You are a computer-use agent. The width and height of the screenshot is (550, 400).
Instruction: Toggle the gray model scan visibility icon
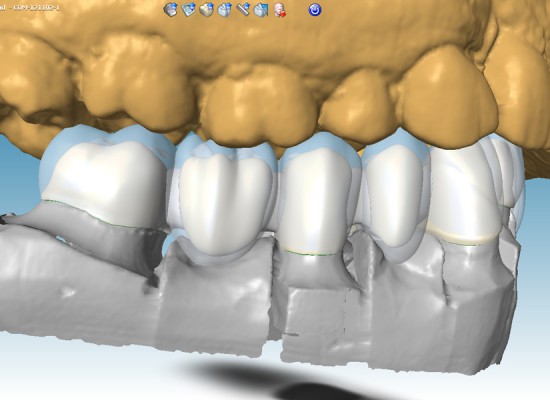tap(170, 9)
